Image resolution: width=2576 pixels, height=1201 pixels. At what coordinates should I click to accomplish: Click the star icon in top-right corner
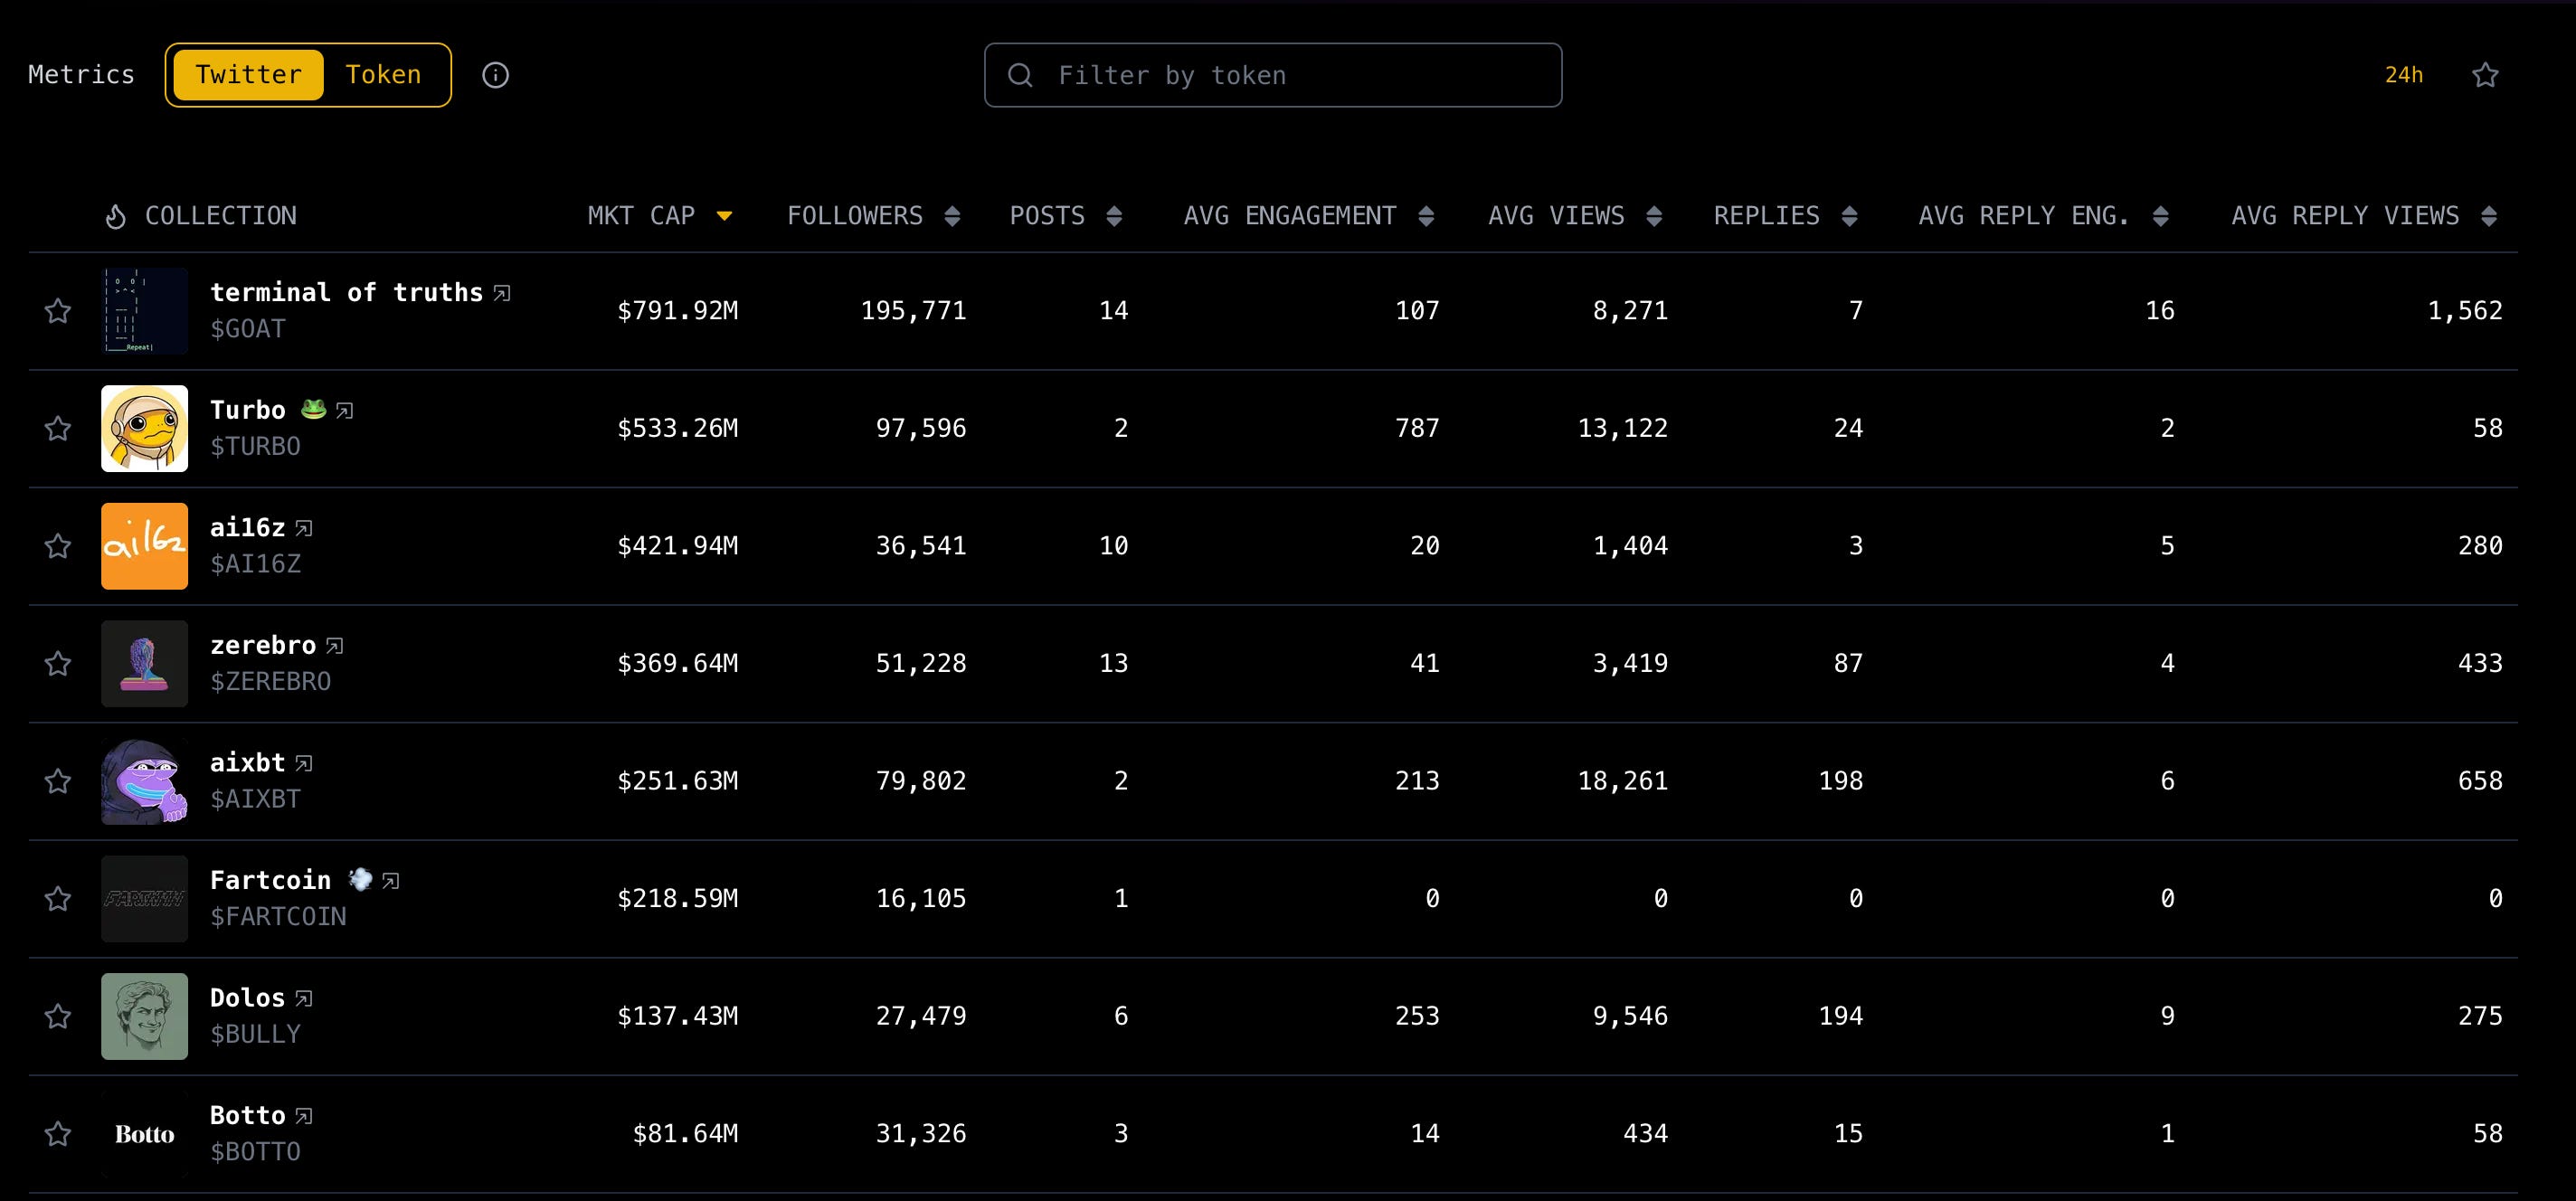pos(2485,75)
